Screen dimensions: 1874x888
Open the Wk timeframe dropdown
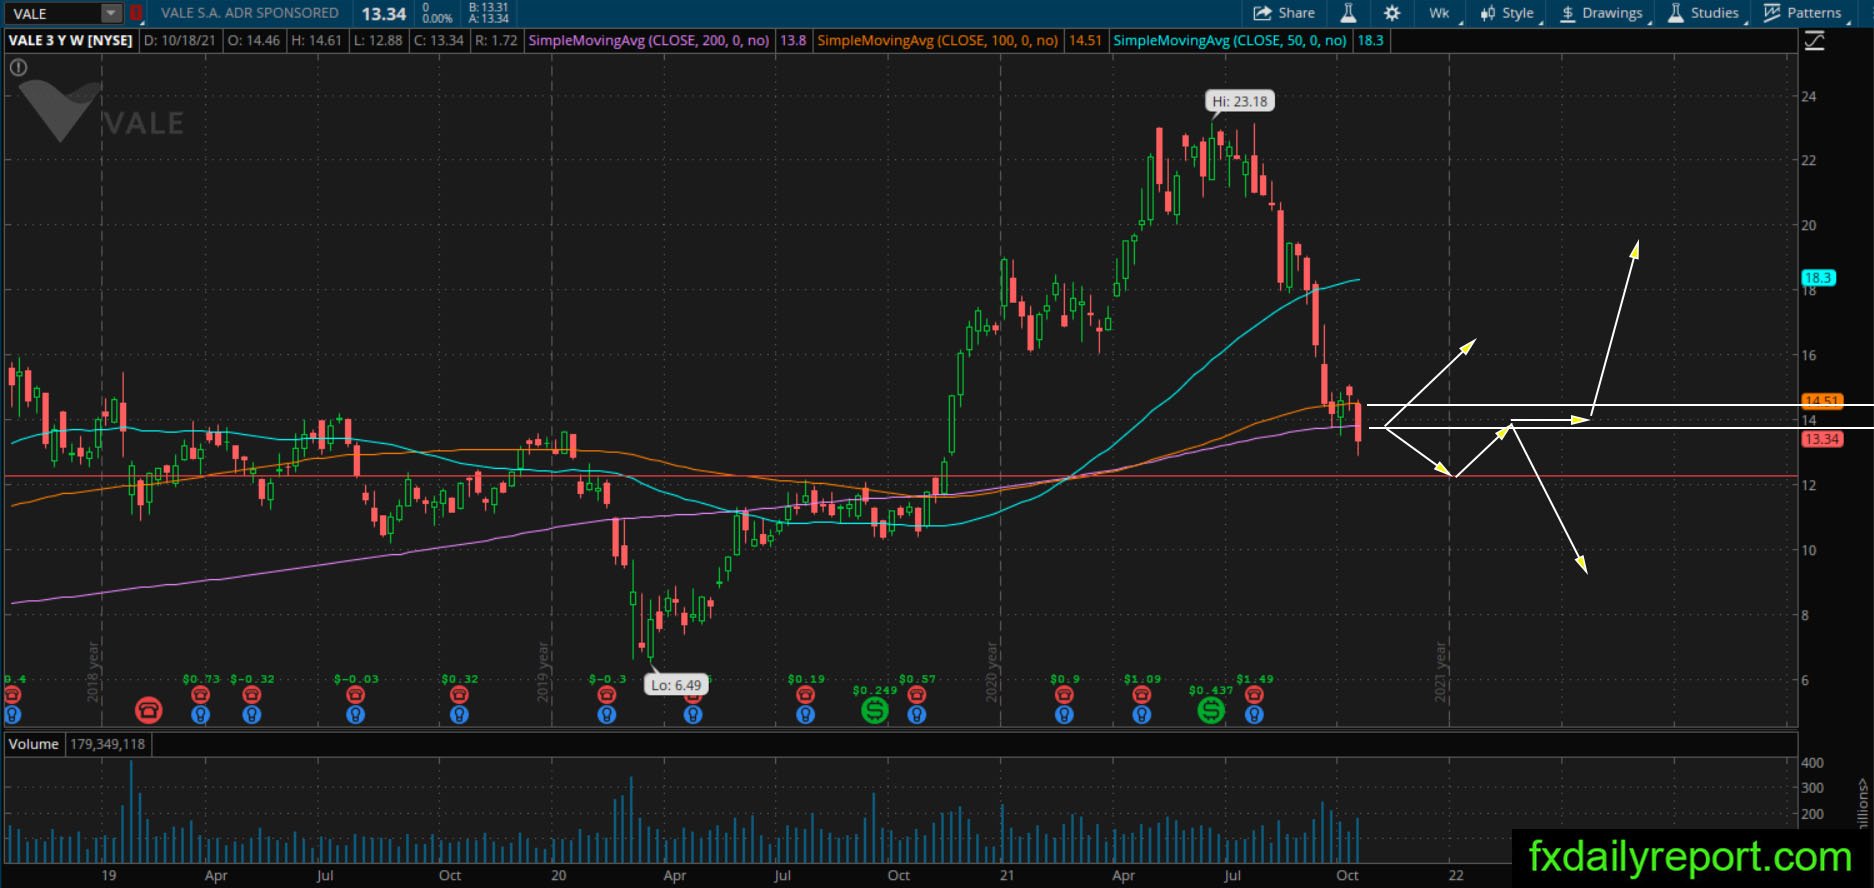pos(1441,13)
